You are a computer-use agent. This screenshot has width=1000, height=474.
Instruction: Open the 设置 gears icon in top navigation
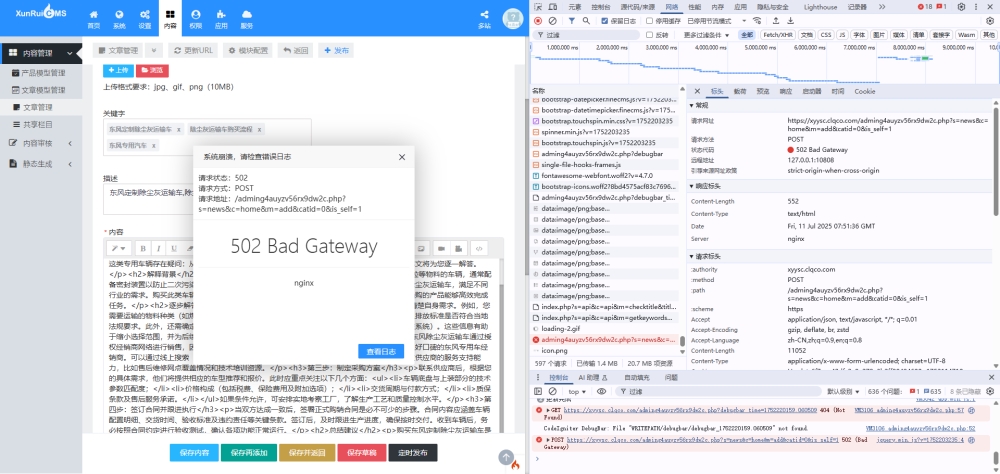pyautogui.click(x=145, y=15)
